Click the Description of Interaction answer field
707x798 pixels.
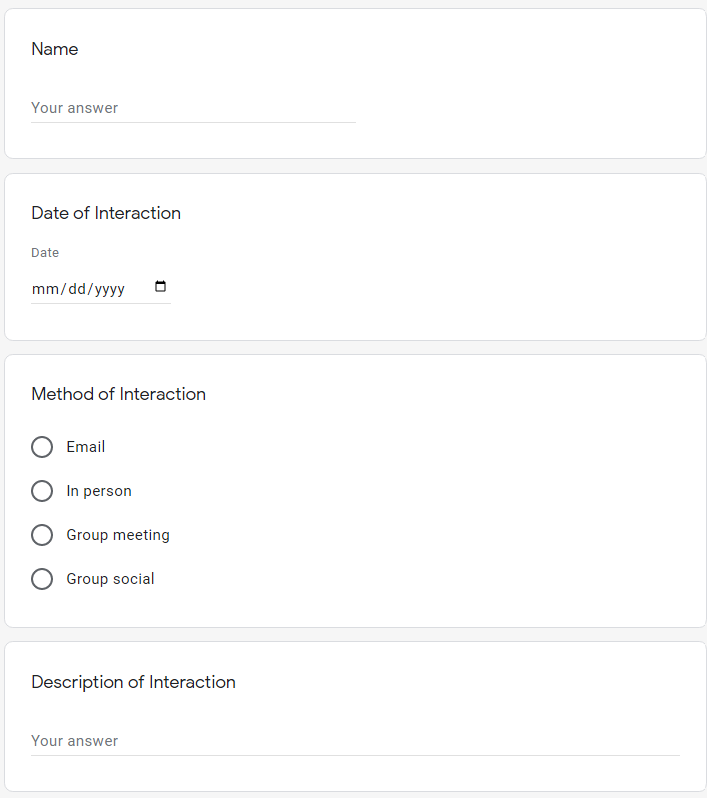click(355, 741)
